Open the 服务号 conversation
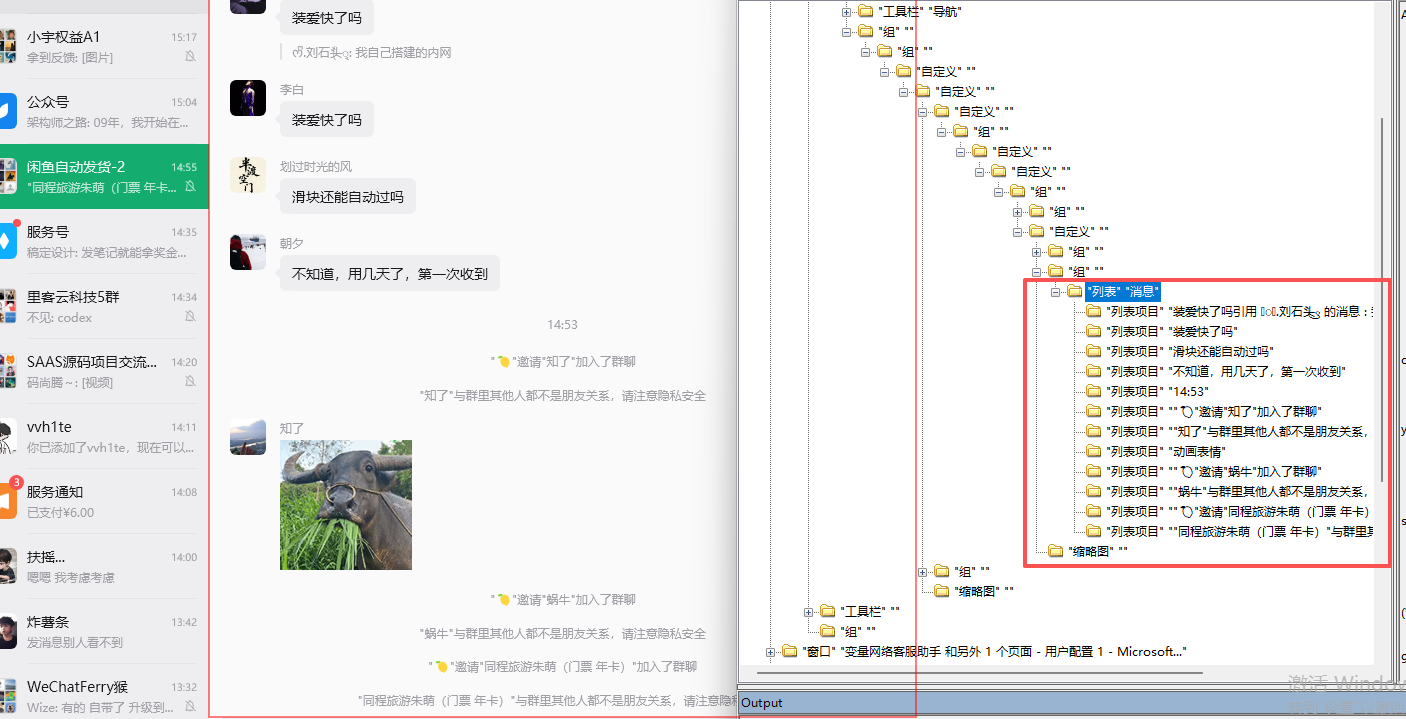The width and height of the screenshot is (1406, 719). (104, 241)
